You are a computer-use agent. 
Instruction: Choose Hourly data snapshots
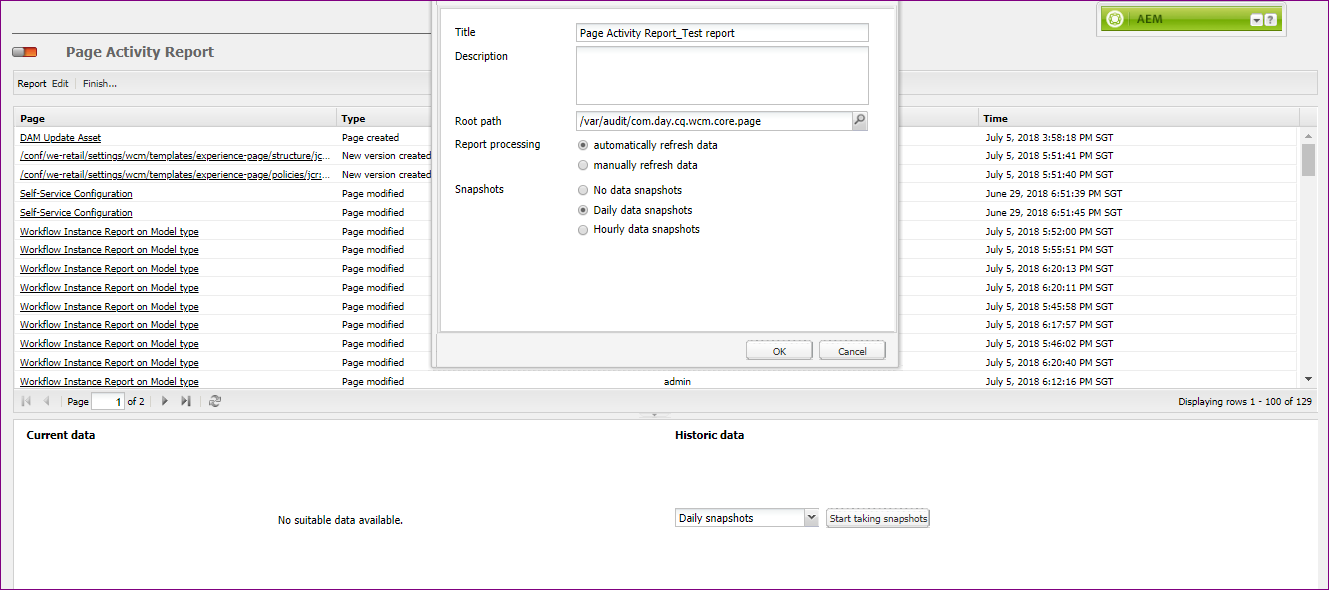[x=583, y=229]
